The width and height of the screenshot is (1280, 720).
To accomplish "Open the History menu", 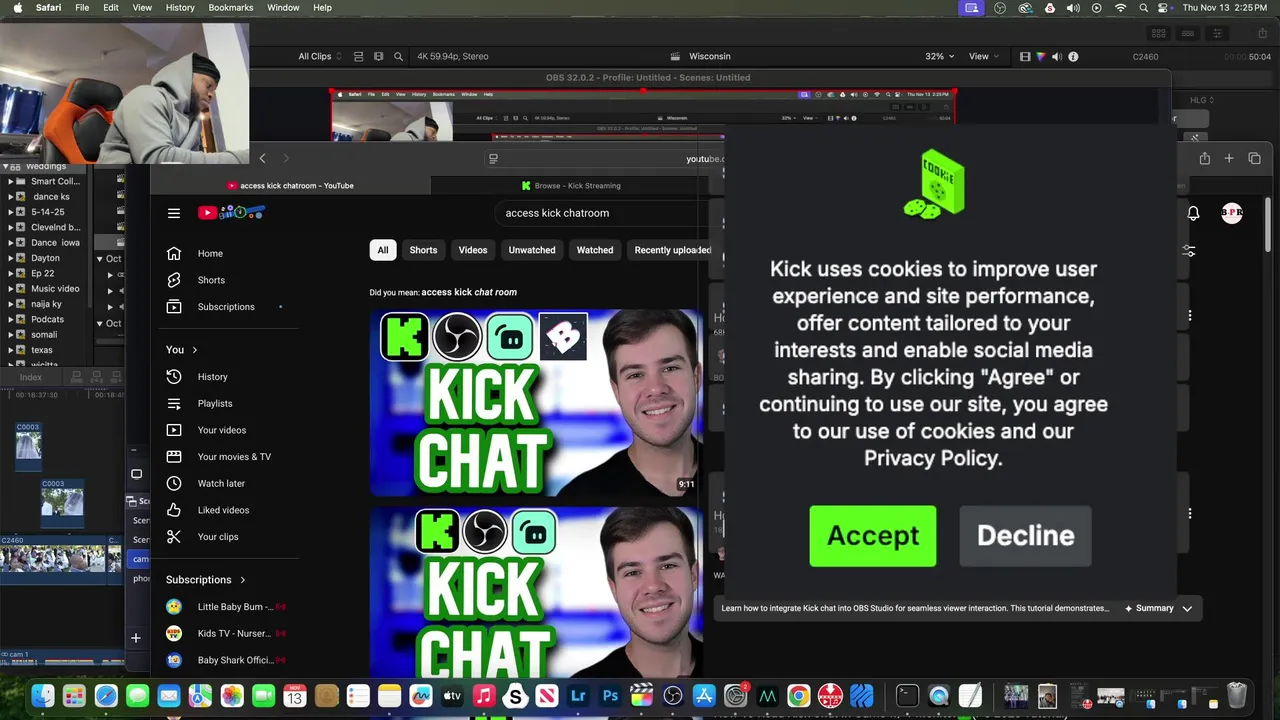I will pos(180,8).
